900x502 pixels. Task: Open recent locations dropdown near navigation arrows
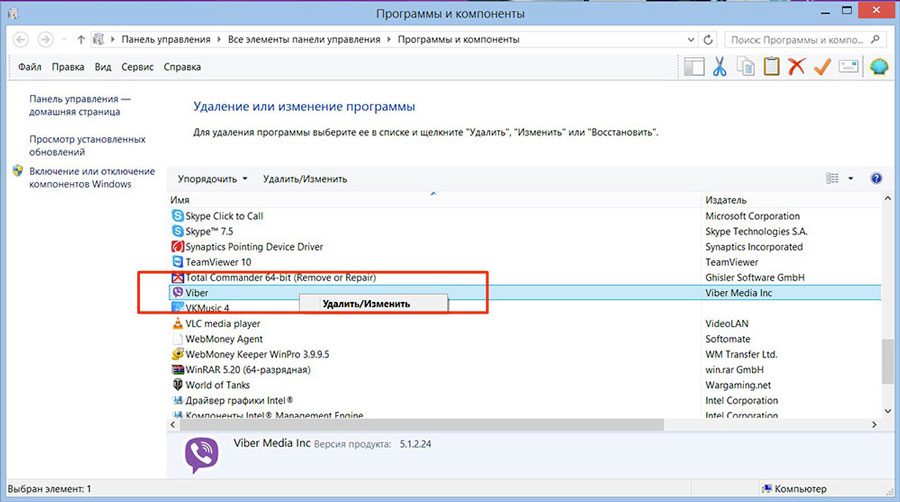[x=64, y=40]
